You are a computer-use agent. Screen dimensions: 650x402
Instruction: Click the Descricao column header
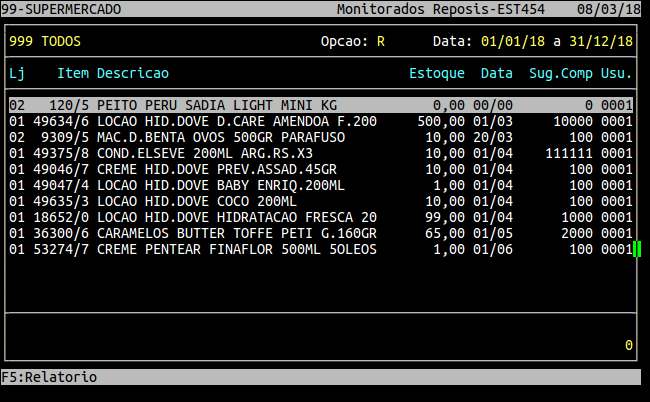(133, 74)
